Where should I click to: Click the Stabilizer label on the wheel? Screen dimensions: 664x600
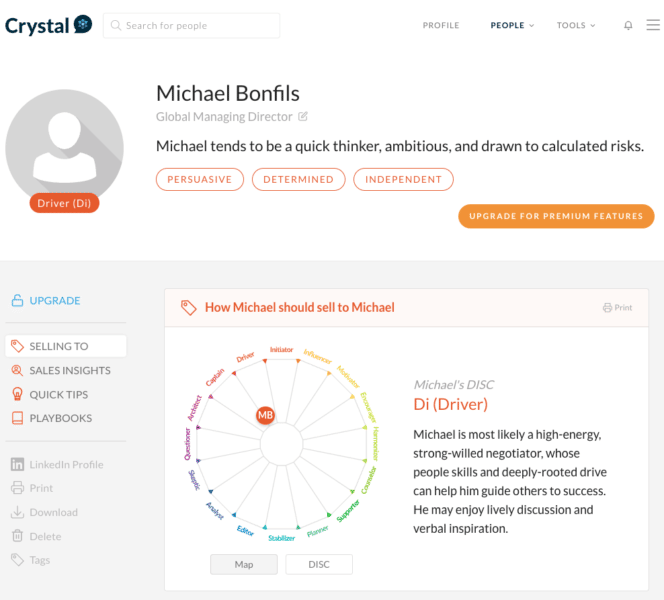tap(282, 538)
